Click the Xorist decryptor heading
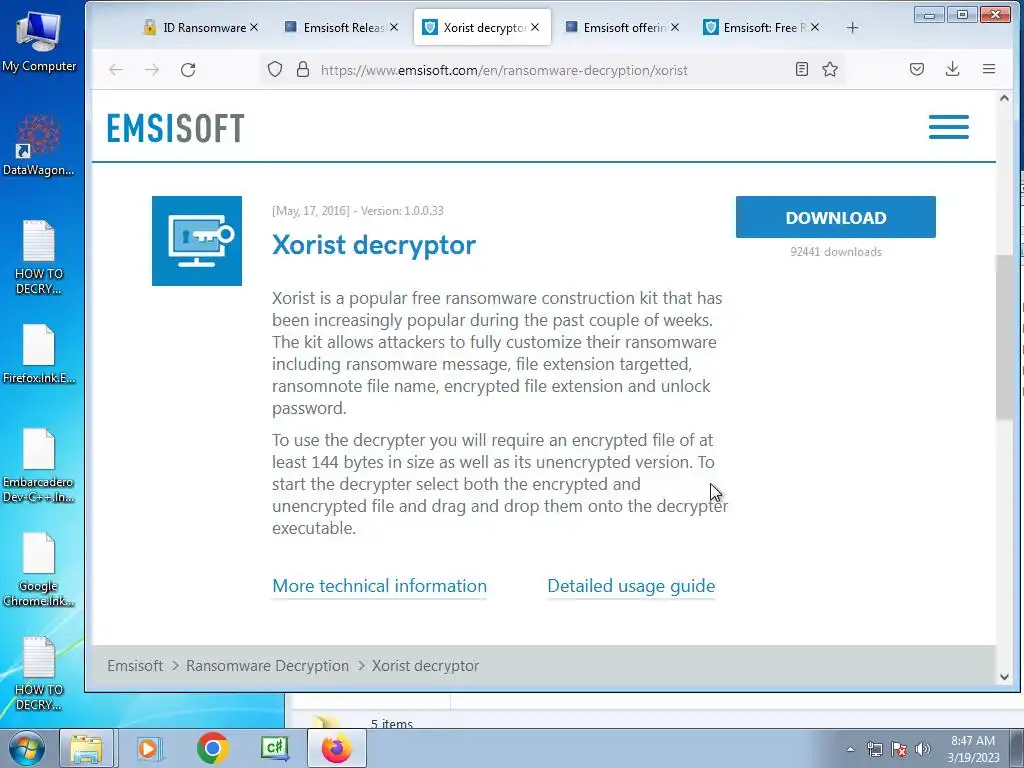 click(x=374, y=245)
